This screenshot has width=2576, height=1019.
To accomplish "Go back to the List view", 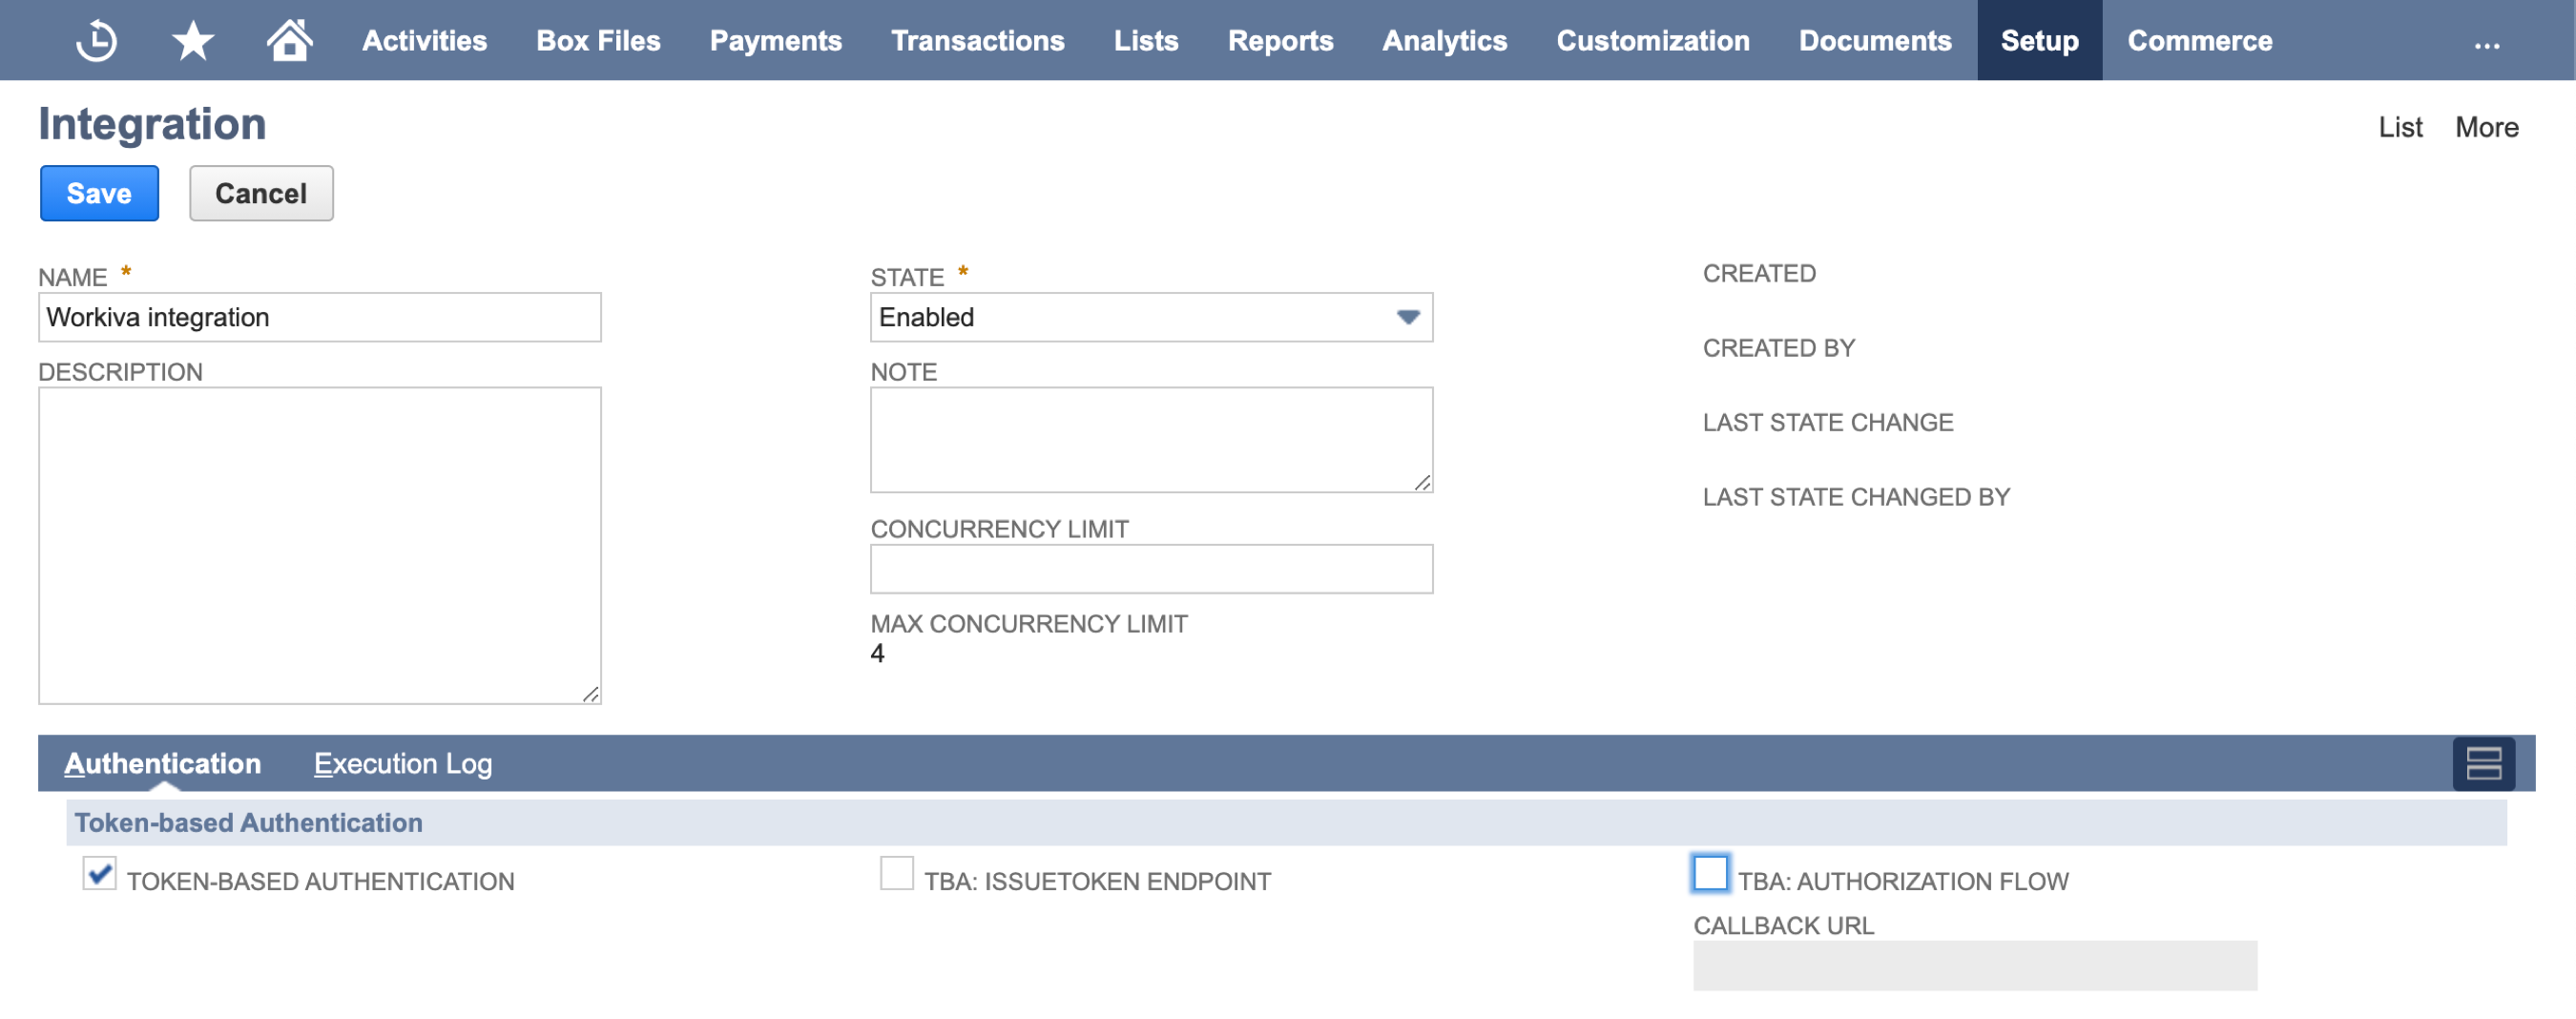I will pyautogui.click(x=2400, y=127).
